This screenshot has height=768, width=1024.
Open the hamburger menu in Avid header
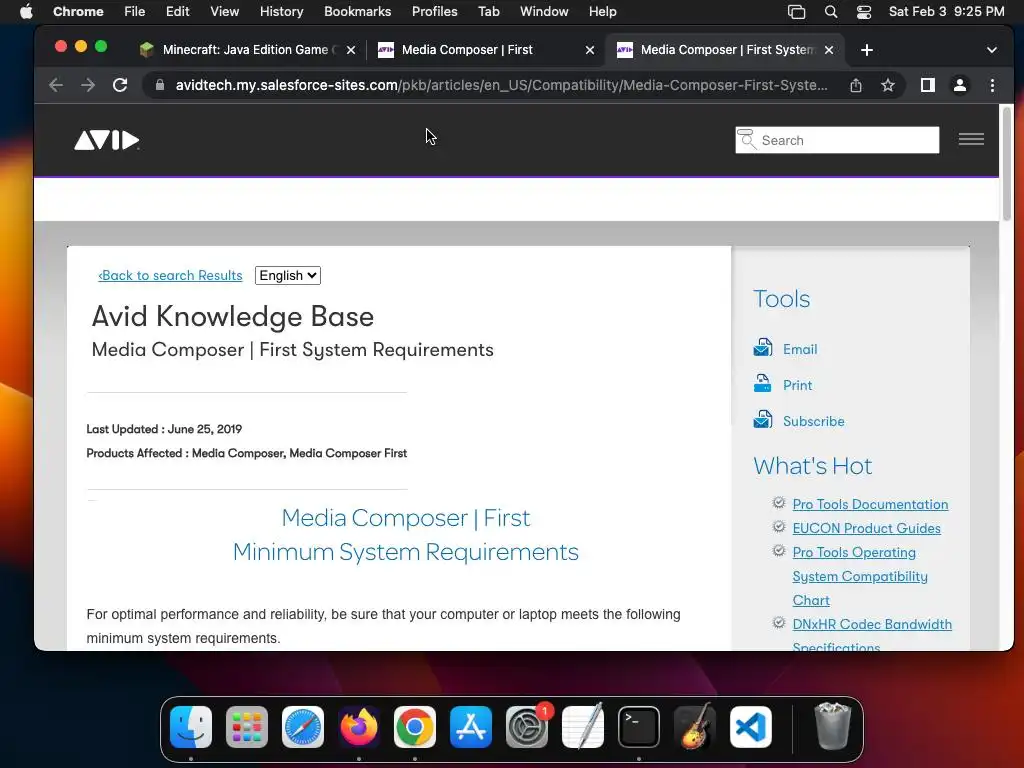coord(971,139)
